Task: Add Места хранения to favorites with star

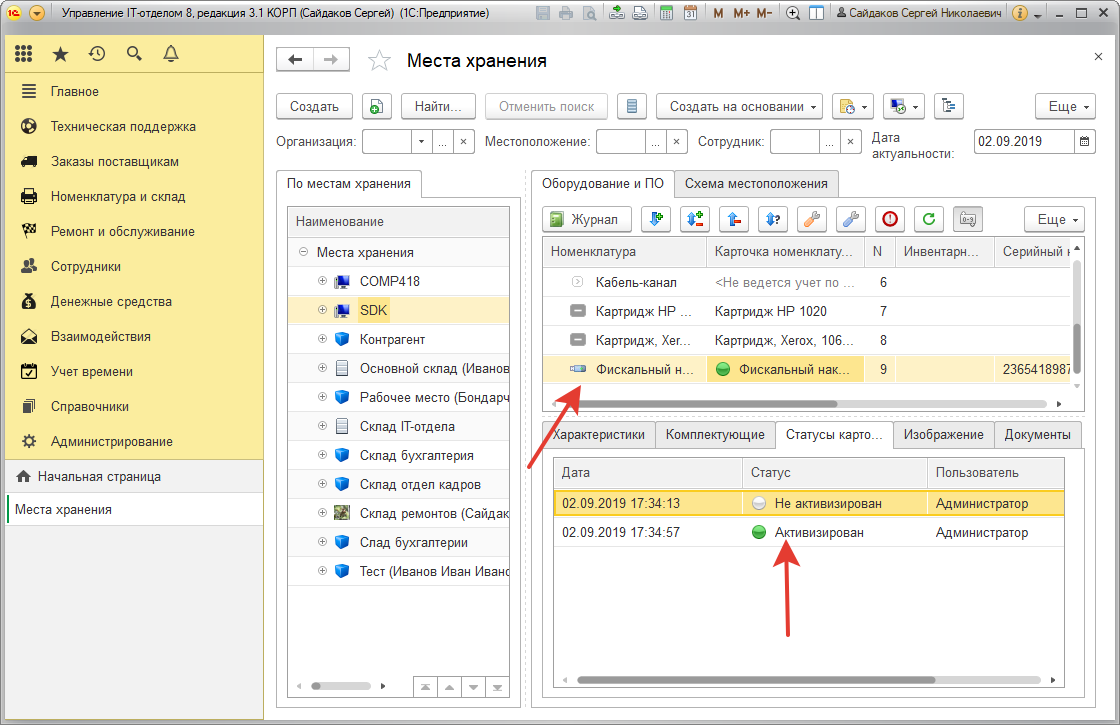Action: (379, 61)
